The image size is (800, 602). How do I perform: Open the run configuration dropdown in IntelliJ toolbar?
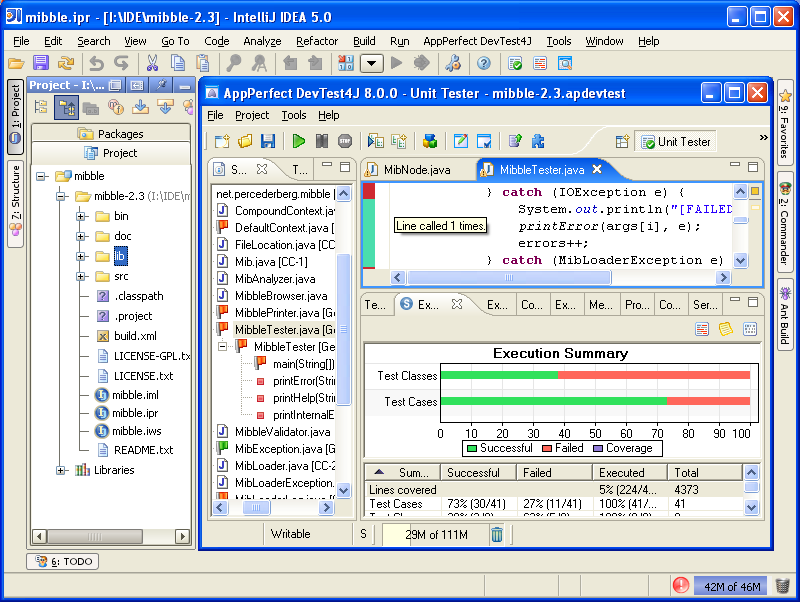pyautogui.click(x=371, y=63)
